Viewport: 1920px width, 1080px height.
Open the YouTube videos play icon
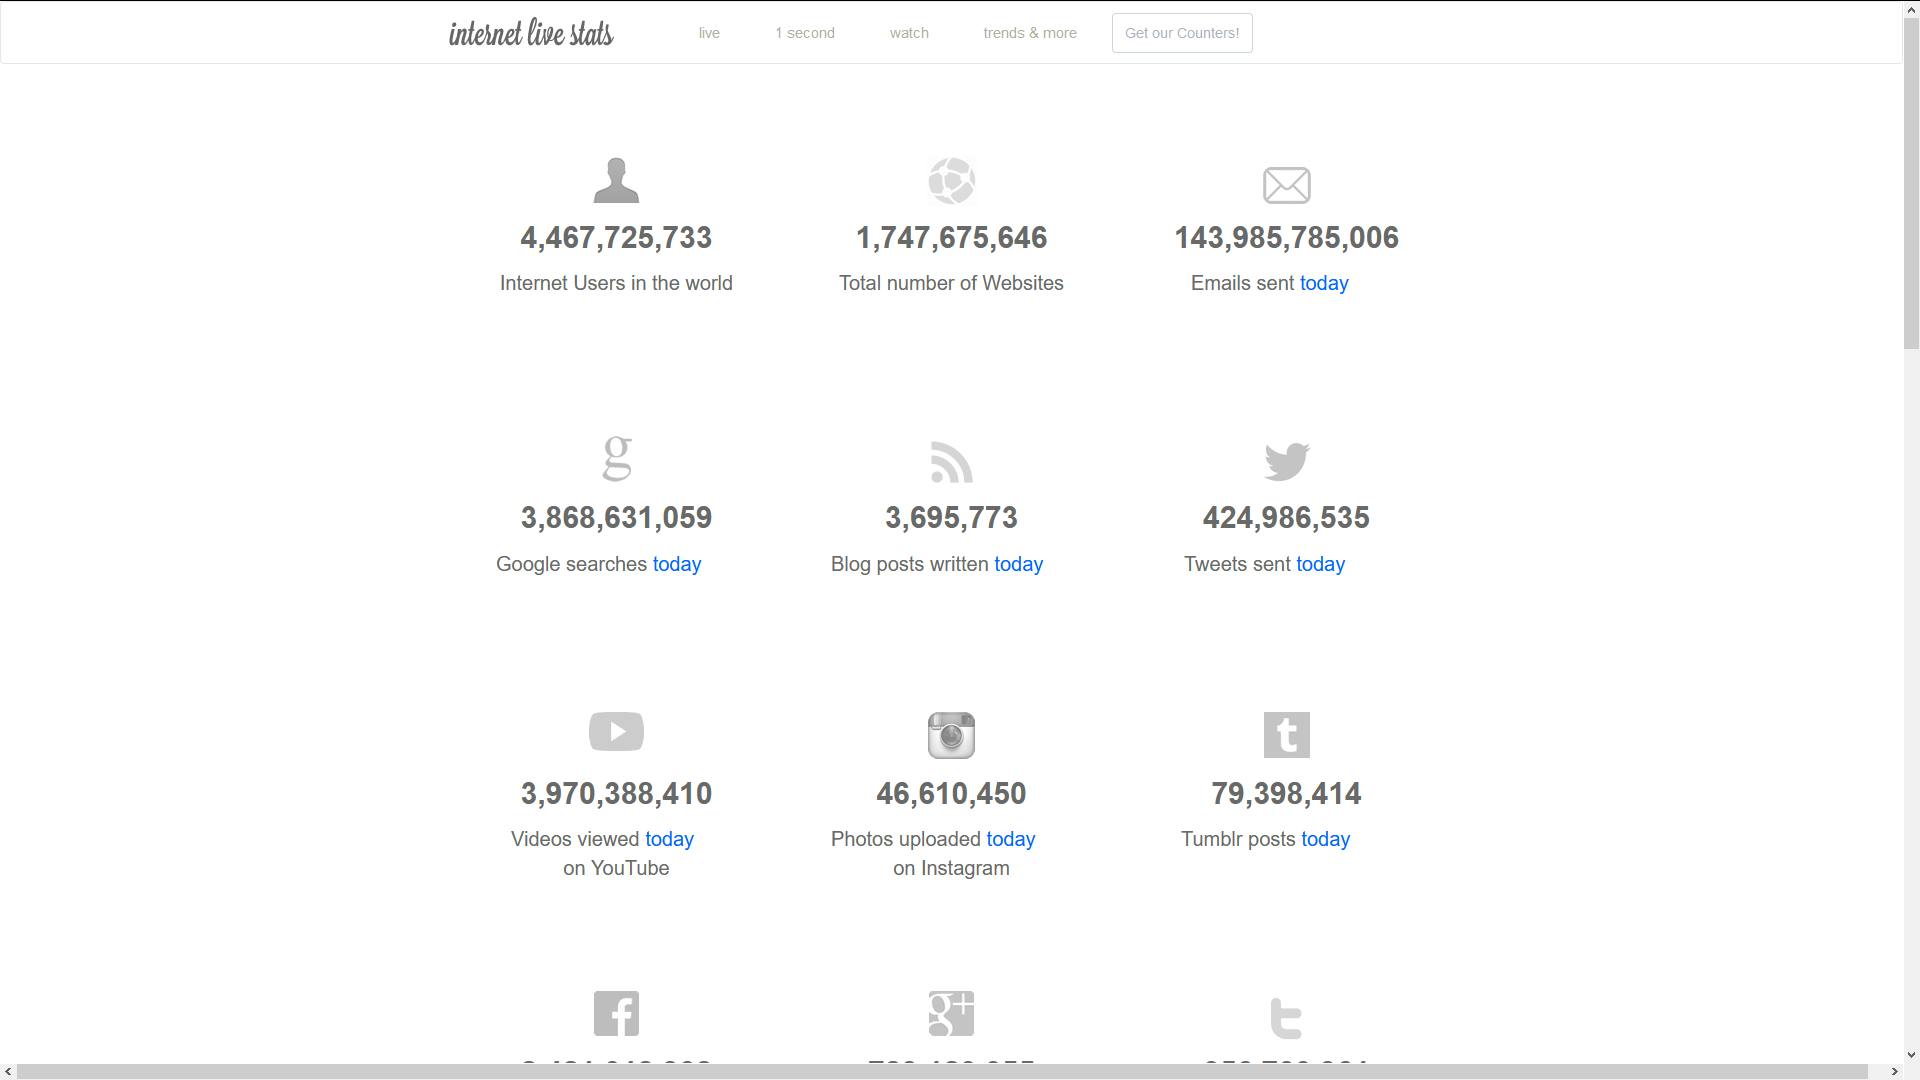point(616,731)
